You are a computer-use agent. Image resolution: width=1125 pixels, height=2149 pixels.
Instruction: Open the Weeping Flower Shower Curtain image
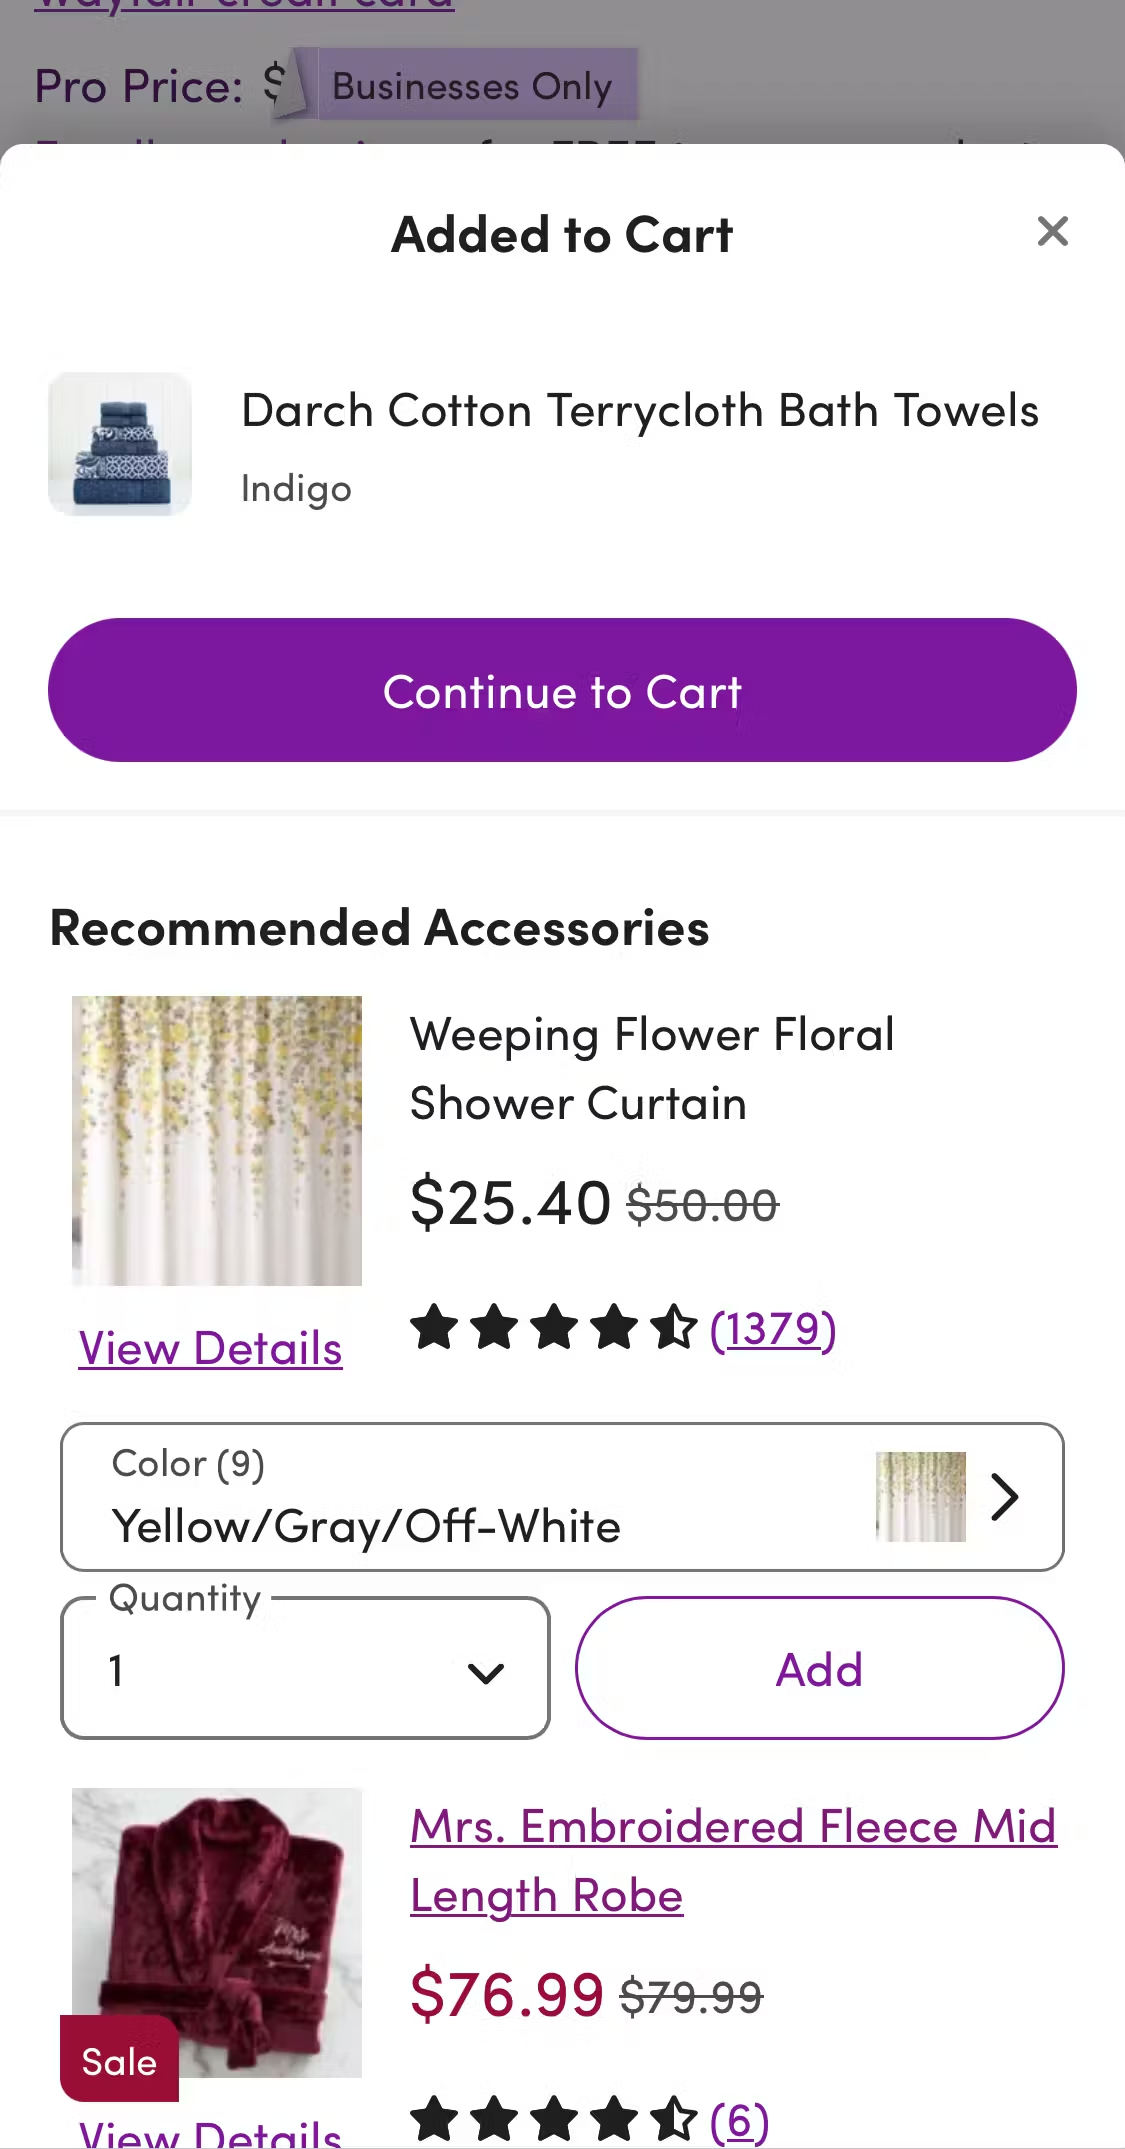coord(217,1140)
